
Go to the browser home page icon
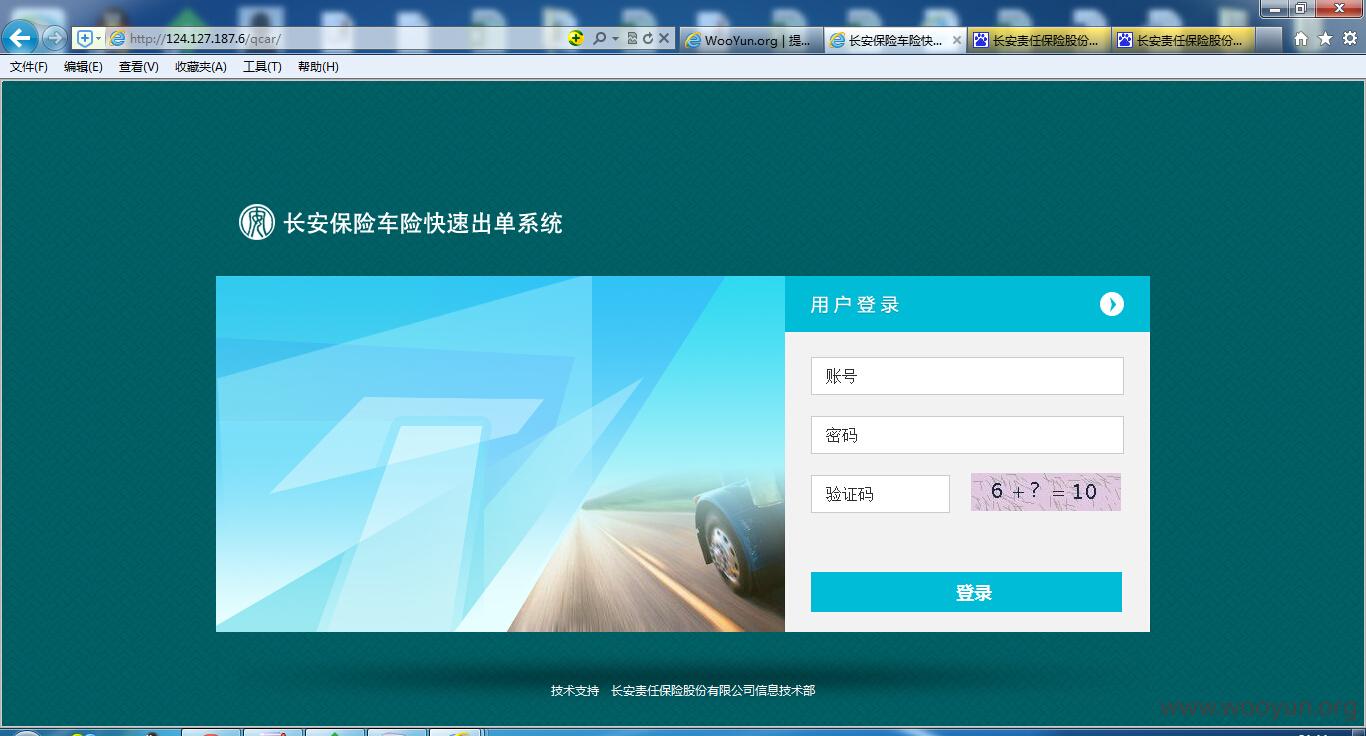1301,38
